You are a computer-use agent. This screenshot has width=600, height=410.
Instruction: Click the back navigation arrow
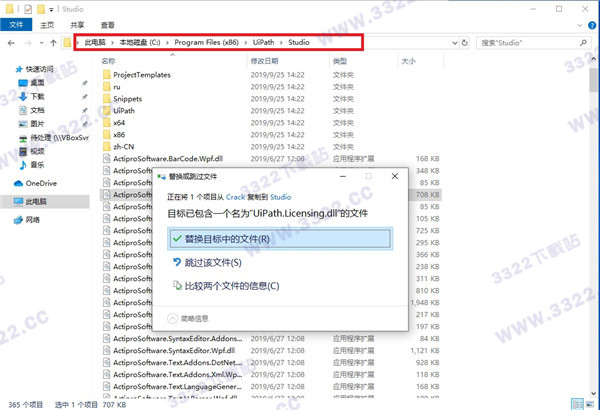point(11,43)
